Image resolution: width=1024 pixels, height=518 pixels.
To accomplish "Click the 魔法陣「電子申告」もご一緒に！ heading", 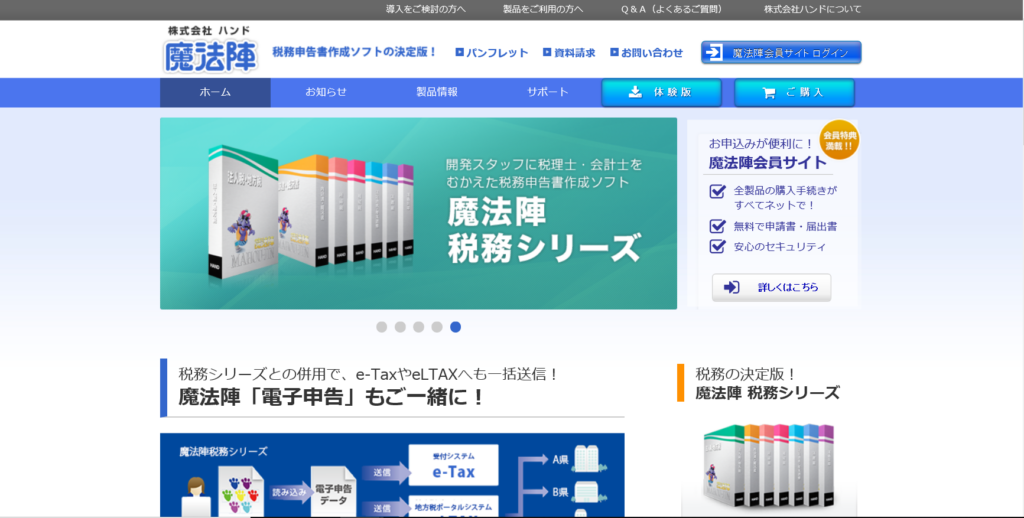I will [x=330, y=397].
